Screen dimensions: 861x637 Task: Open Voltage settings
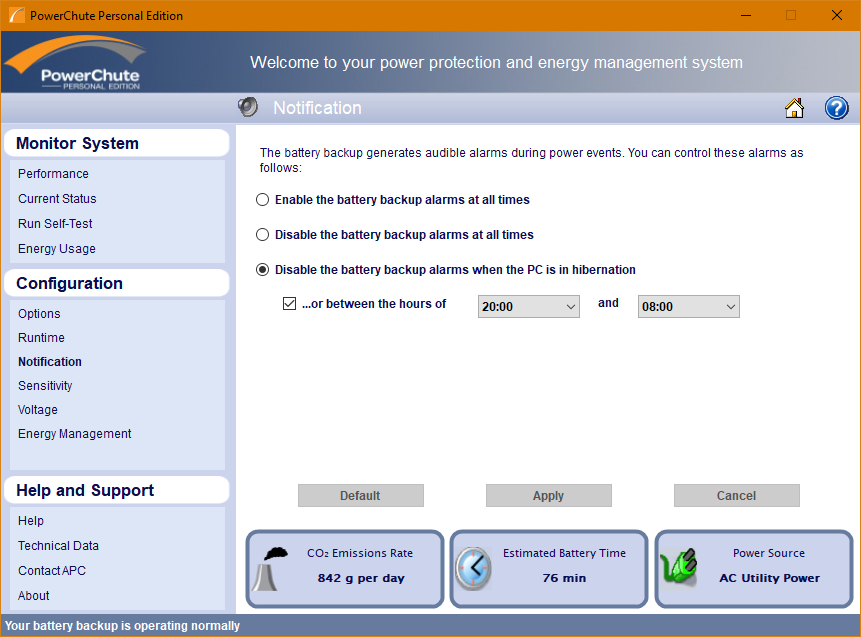[x=38, y=410]
